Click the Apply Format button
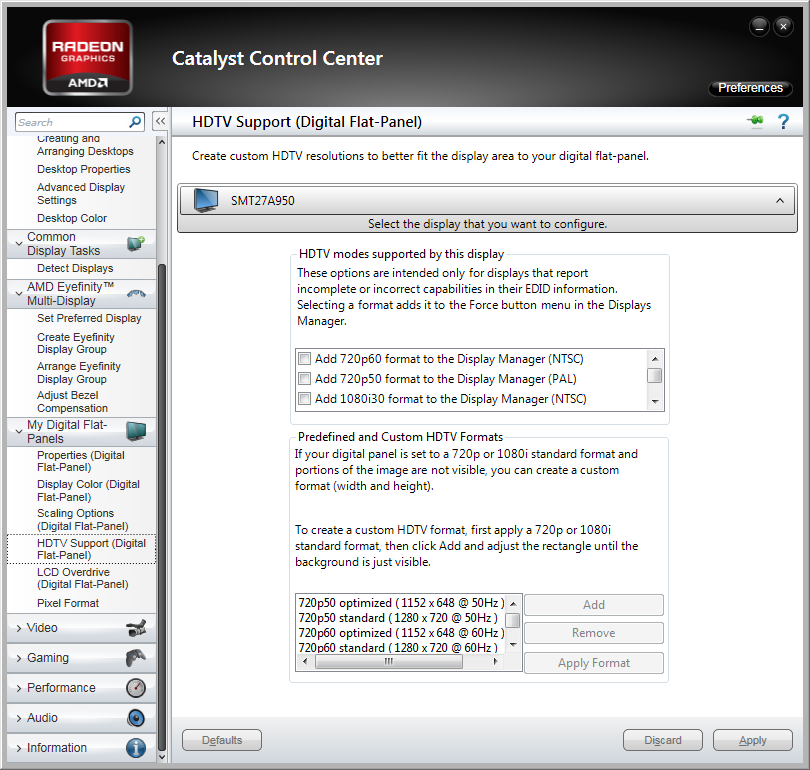 coord(594,663)
